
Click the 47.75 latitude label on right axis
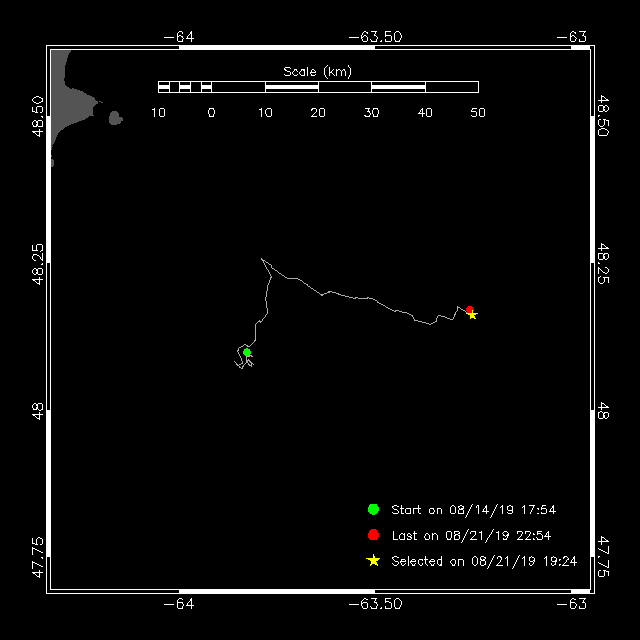coord(603,556)
